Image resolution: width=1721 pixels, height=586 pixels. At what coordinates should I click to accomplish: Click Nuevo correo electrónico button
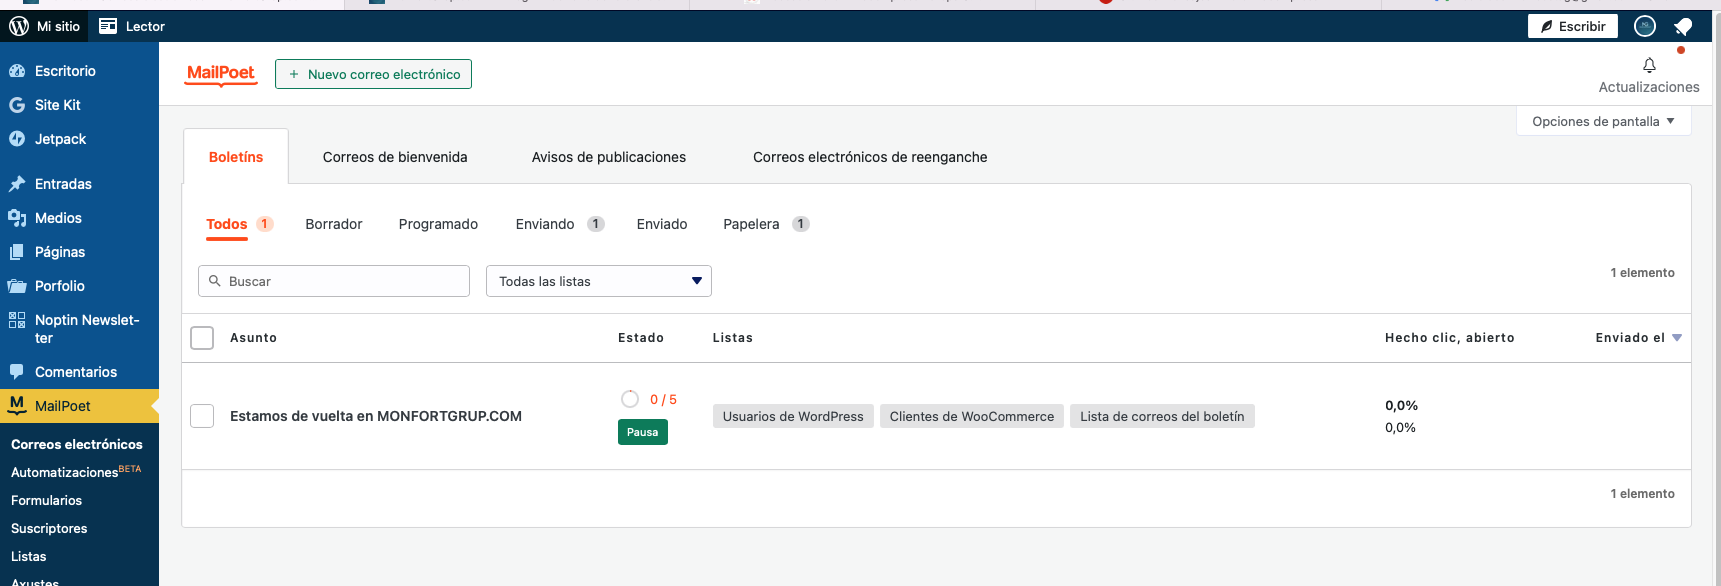click(373, 74)
